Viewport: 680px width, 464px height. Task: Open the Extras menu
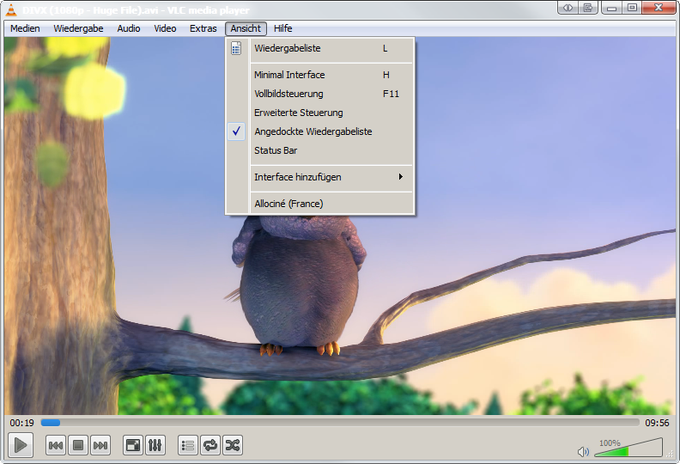click(x=203, y=29)
